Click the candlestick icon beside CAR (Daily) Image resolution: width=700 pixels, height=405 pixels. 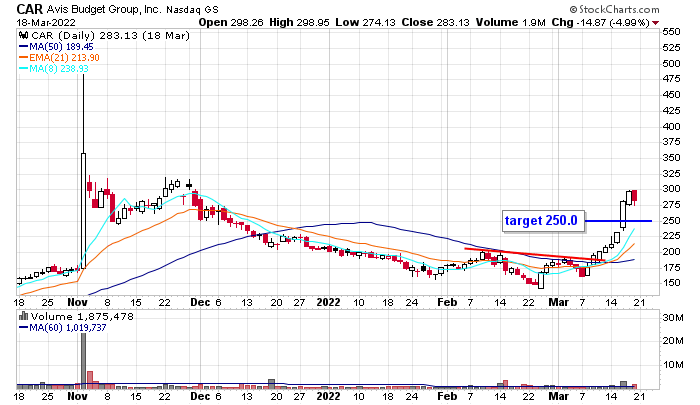tap(24, 35)
